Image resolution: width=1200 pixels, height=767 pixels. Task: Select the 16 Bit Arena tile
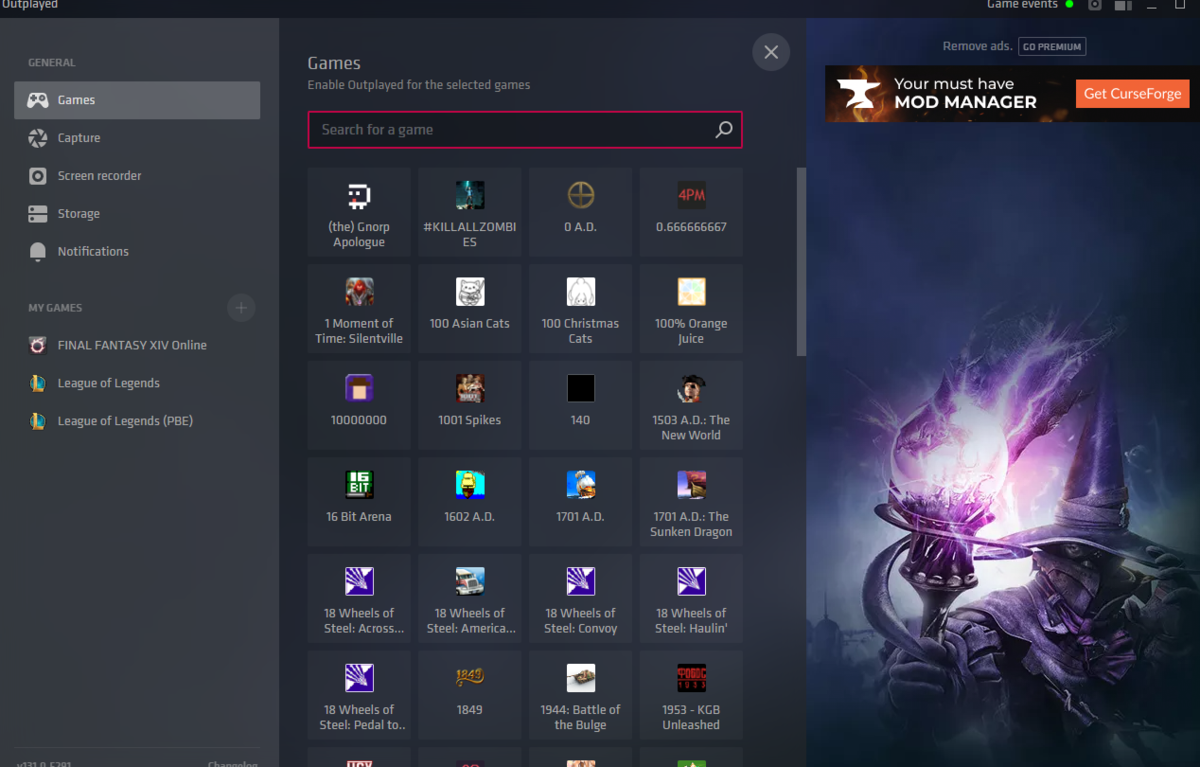[359, 501]
